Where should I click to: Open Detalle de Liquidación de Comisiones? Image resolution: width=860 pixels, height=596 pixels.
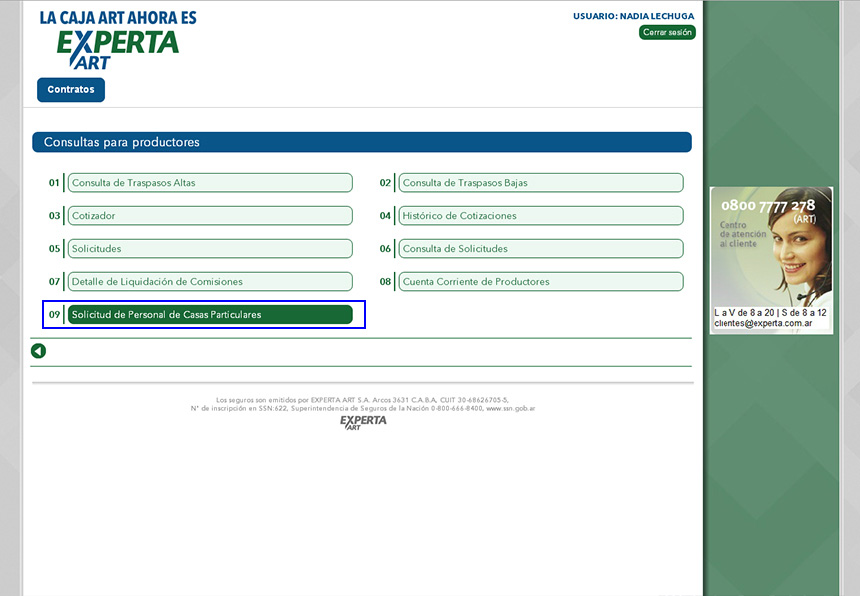tap(210, 281)
